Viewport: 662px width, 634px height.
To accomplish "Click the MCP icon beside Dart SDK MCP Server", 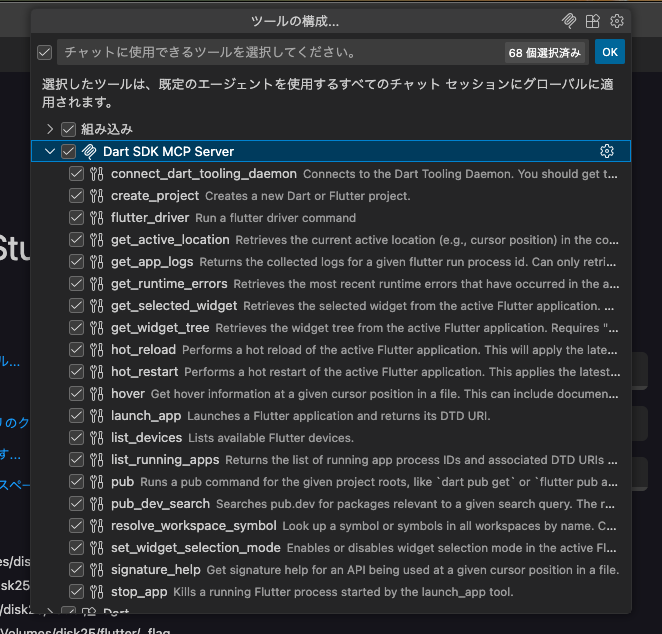I will click(x=89, y=151).
